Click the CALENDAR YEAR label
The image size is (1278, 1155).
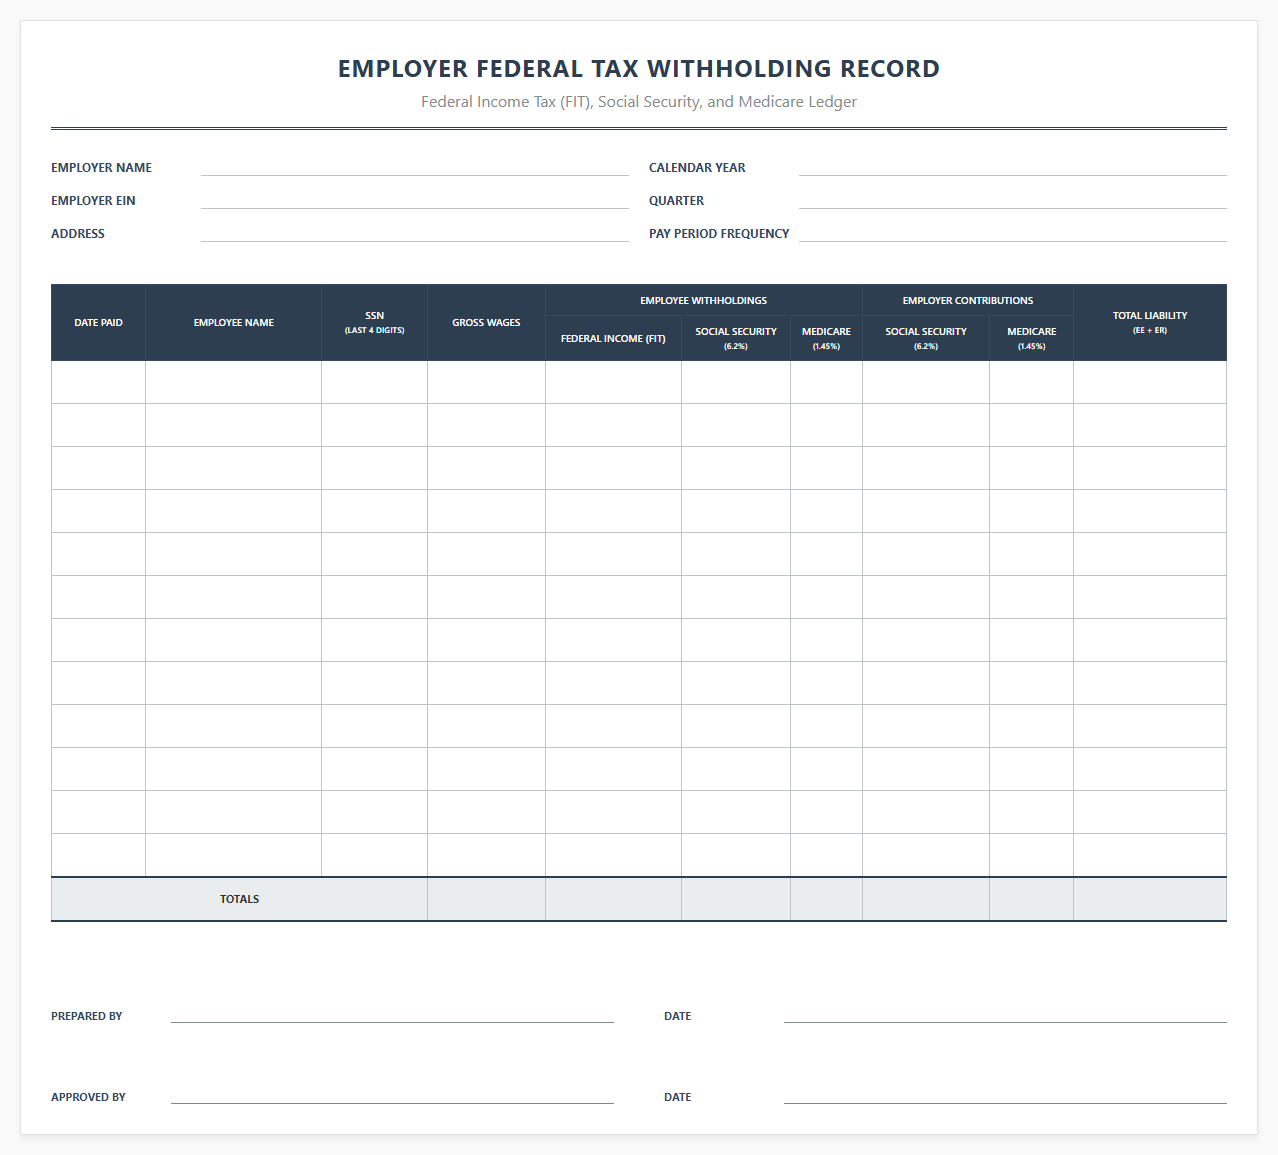pos(697,167)
